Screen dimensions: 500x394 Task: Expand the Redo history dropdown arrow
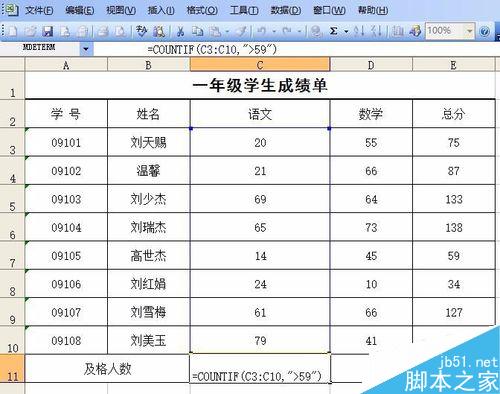point(299,32)
